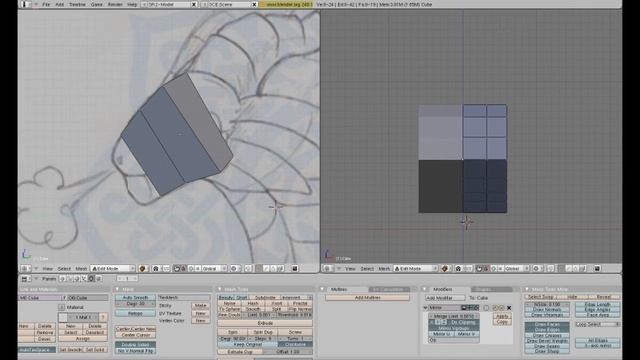Open the Game menu

pyautogui.click(x=96, y=4)
